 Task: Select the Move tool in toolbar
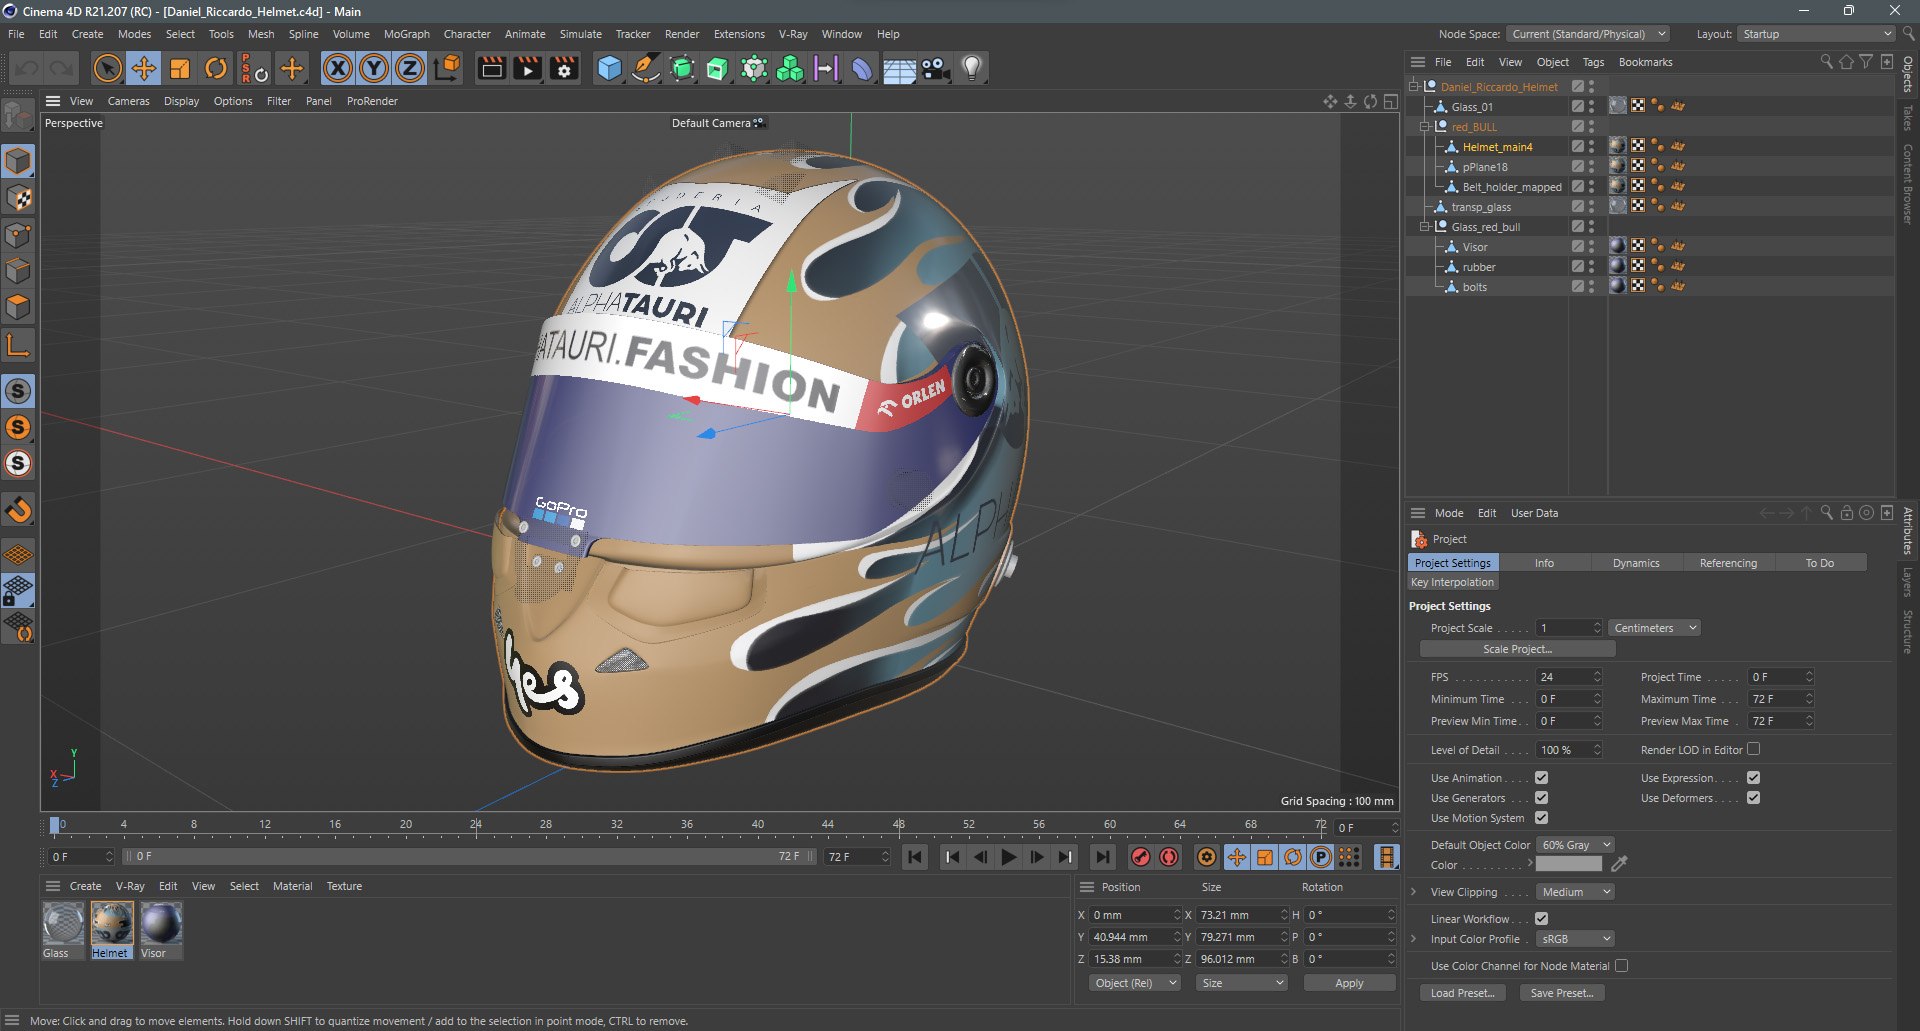[x=143, y=69]
